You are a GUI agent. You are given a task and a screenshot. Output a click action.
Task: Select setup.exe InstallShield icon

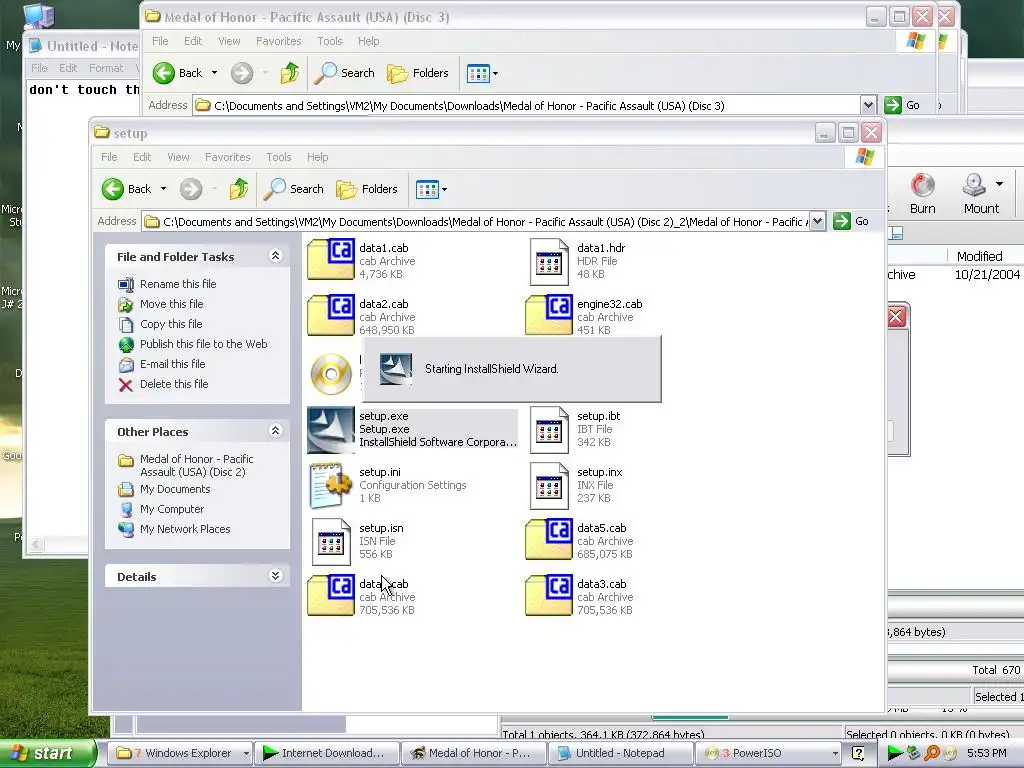point(331,430)
